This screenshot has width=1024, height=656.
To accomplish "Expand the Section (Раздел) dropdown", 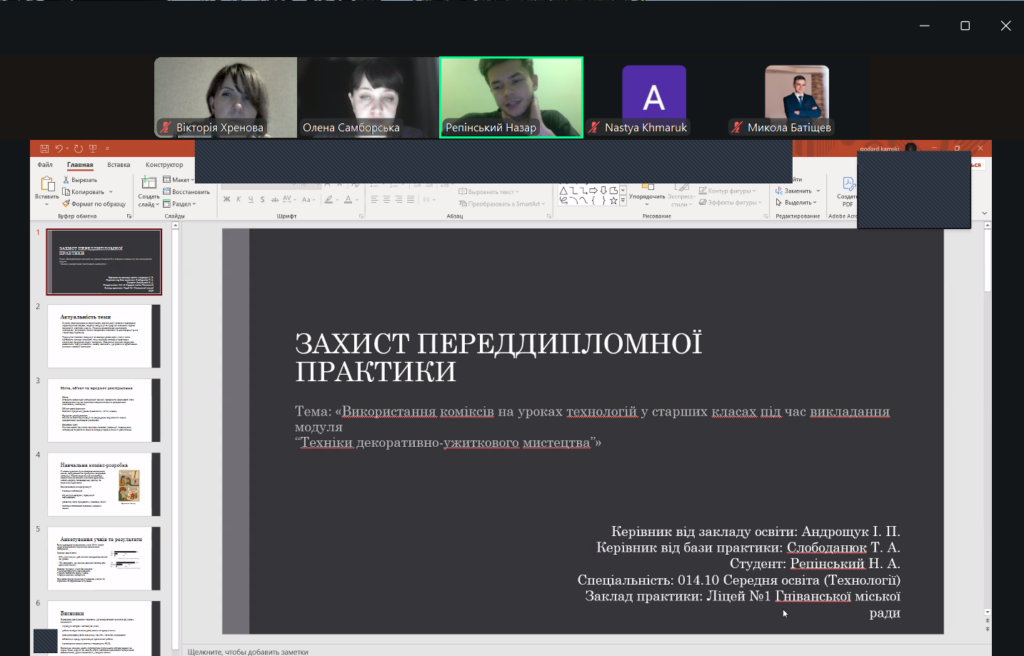I will coord(183,203).
